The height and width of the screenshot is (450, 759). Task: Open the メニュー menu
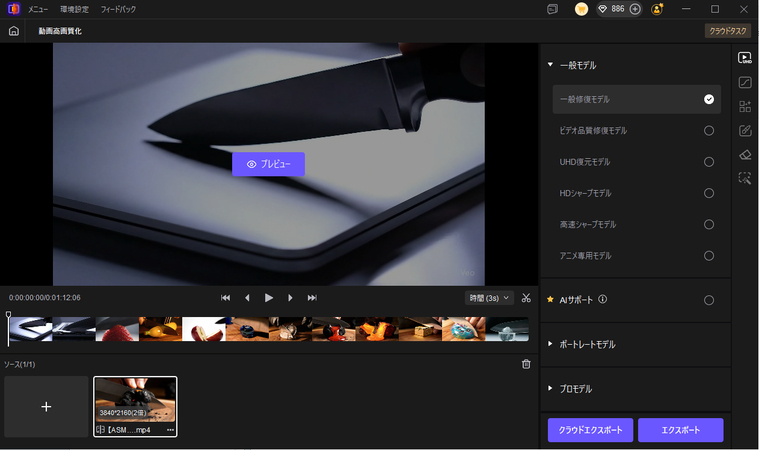point(38,9)
